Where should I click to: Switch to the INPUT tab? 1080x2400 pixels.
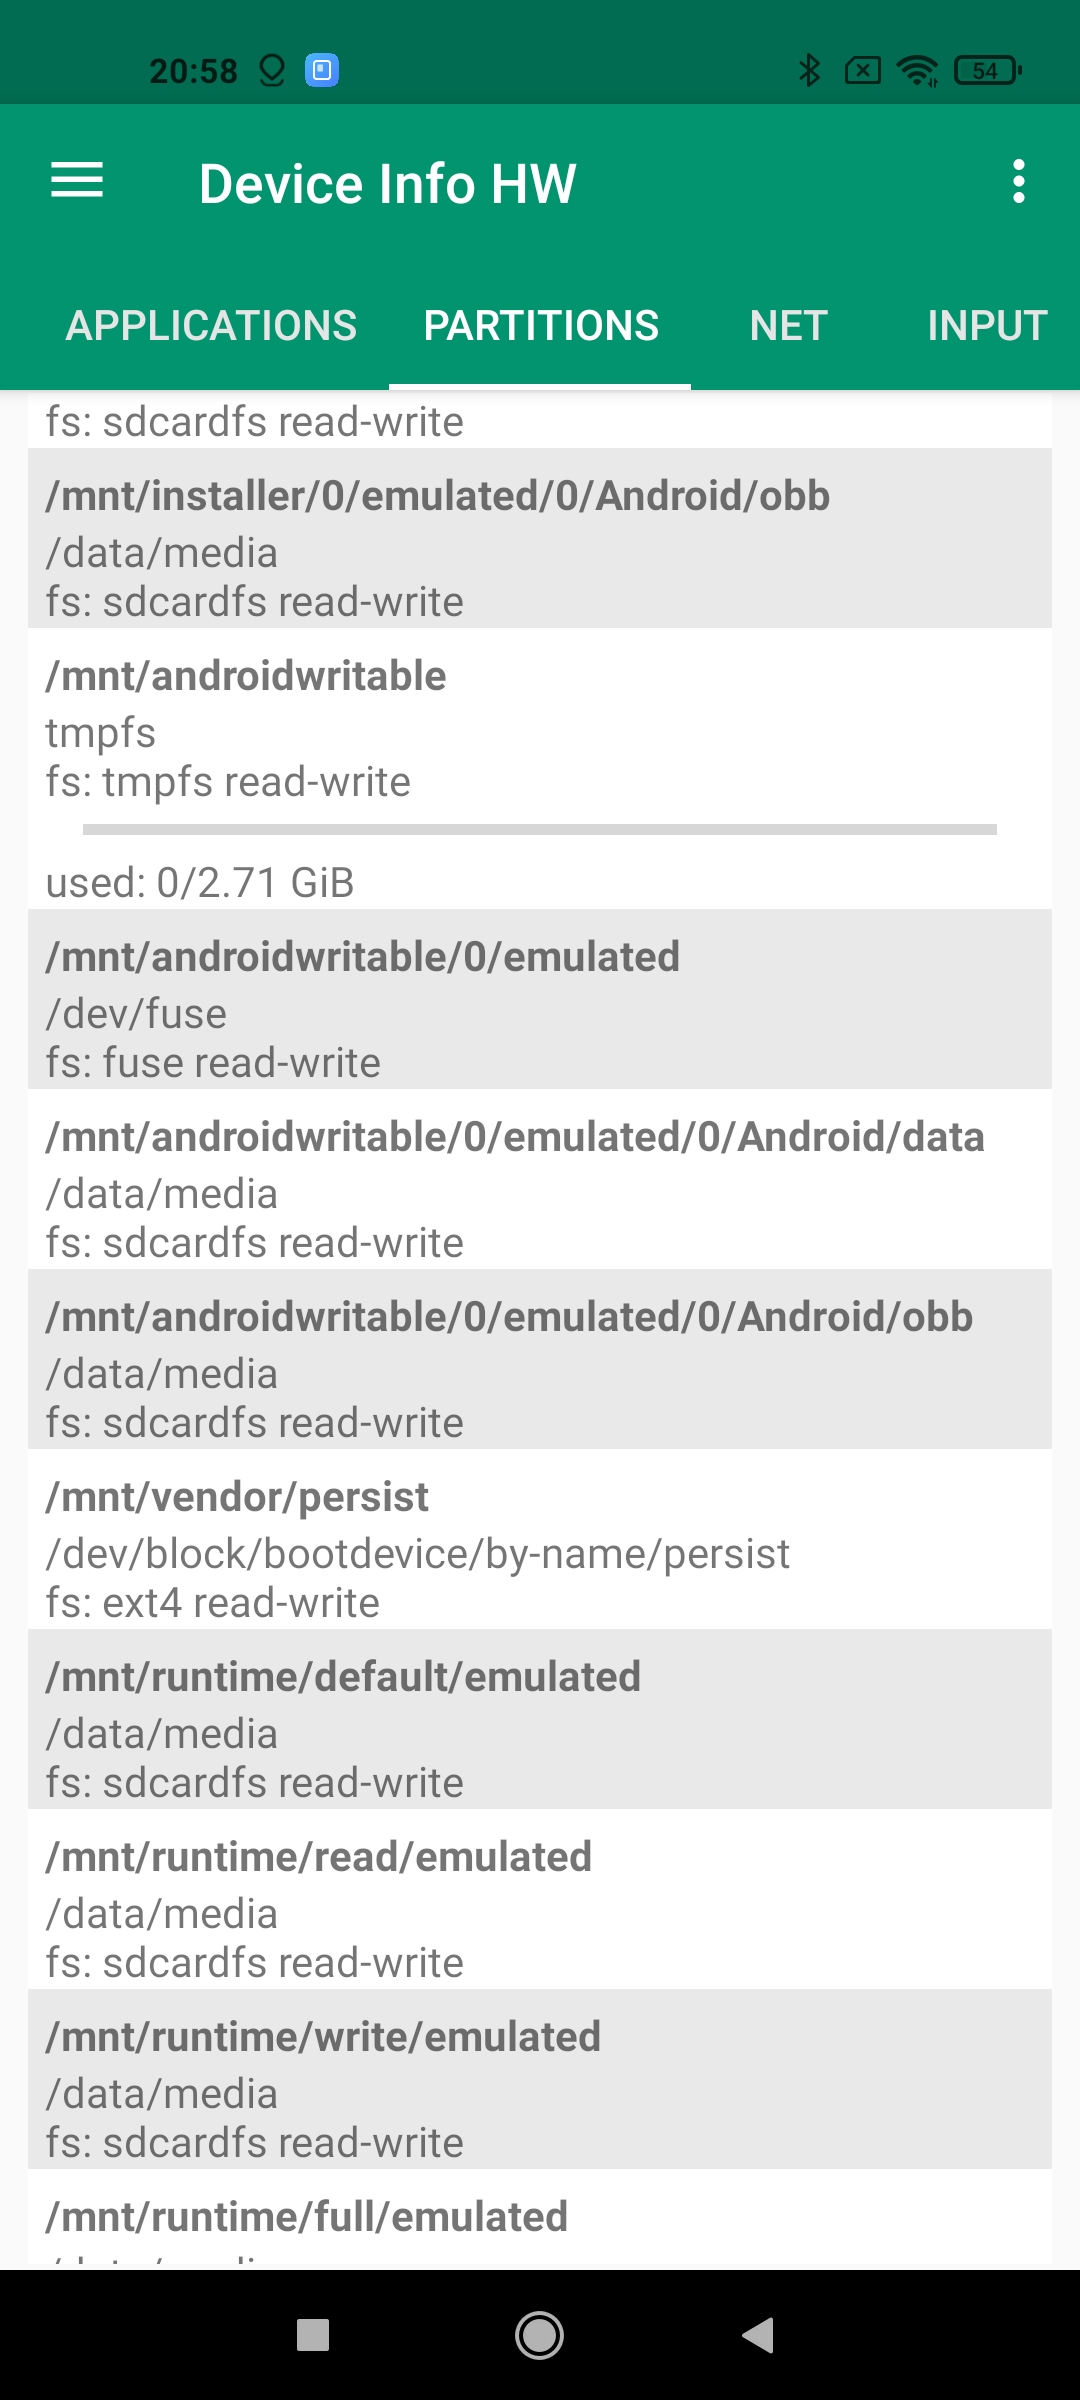point(986,326)
